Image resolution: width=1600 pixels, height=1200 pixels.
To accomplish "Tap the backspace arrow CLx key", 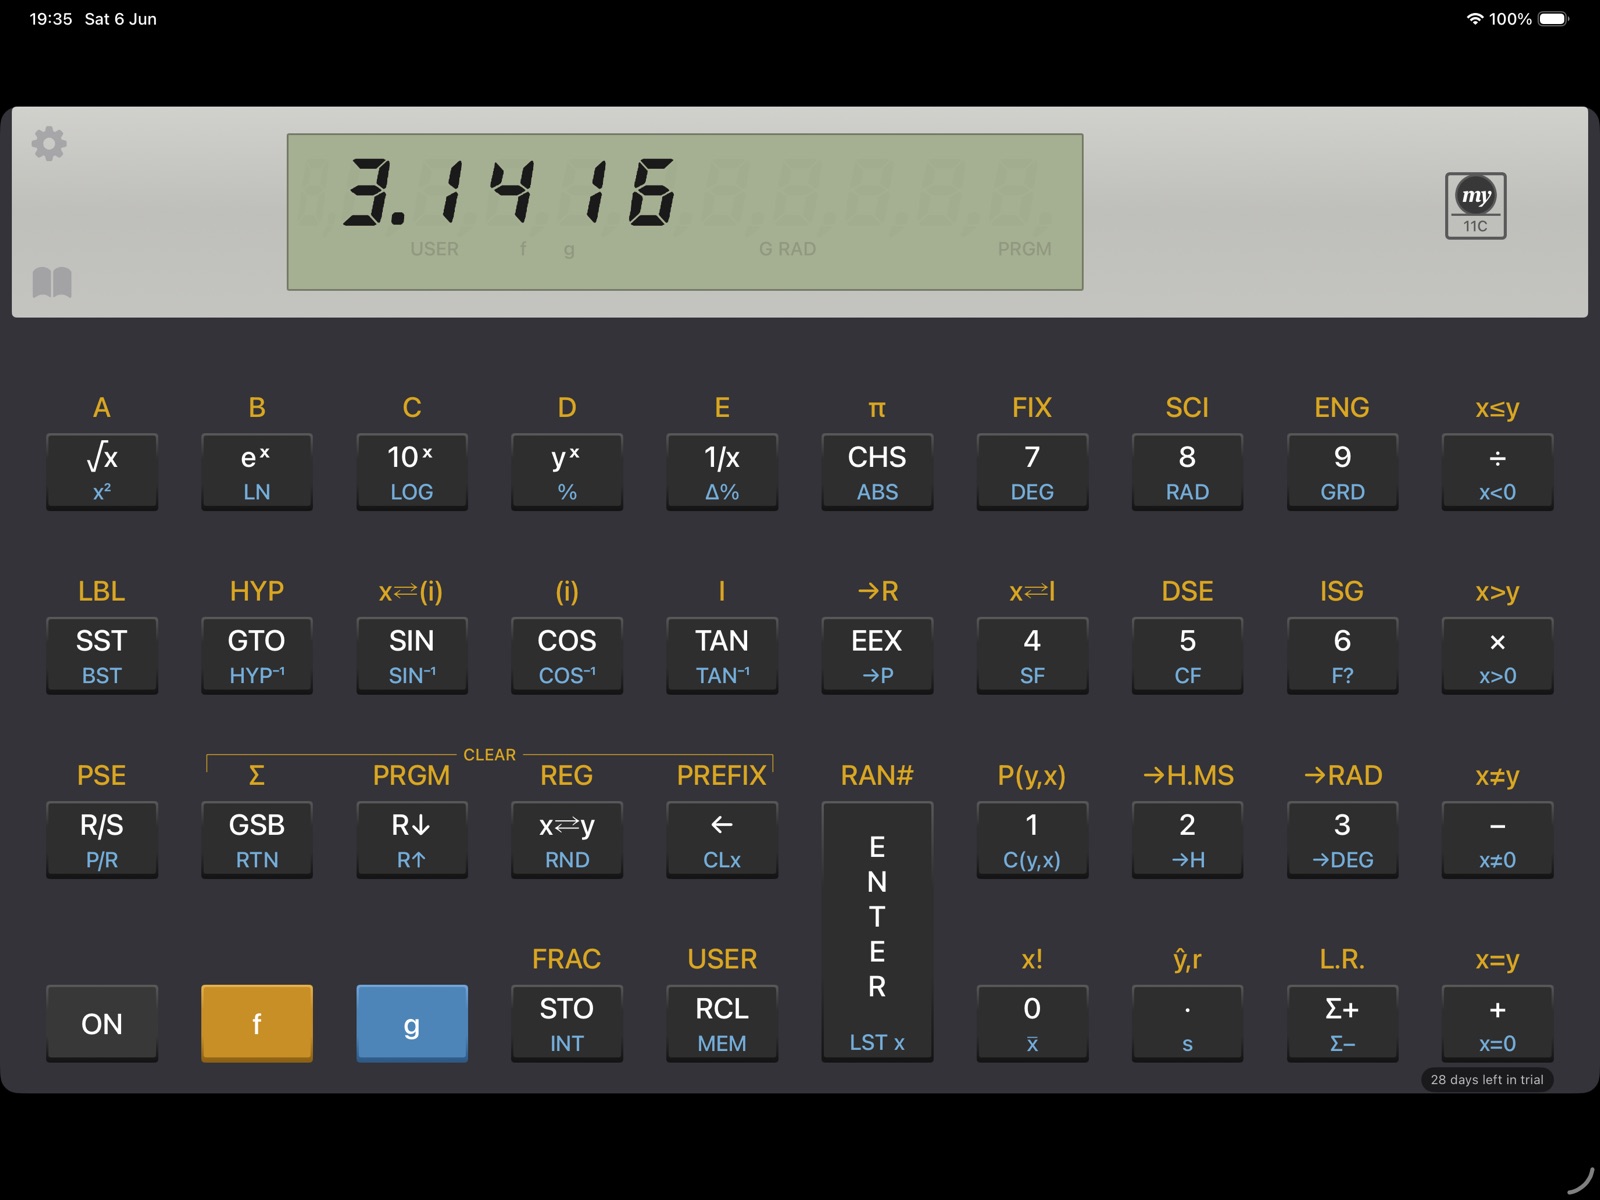I will pos(722,840).
